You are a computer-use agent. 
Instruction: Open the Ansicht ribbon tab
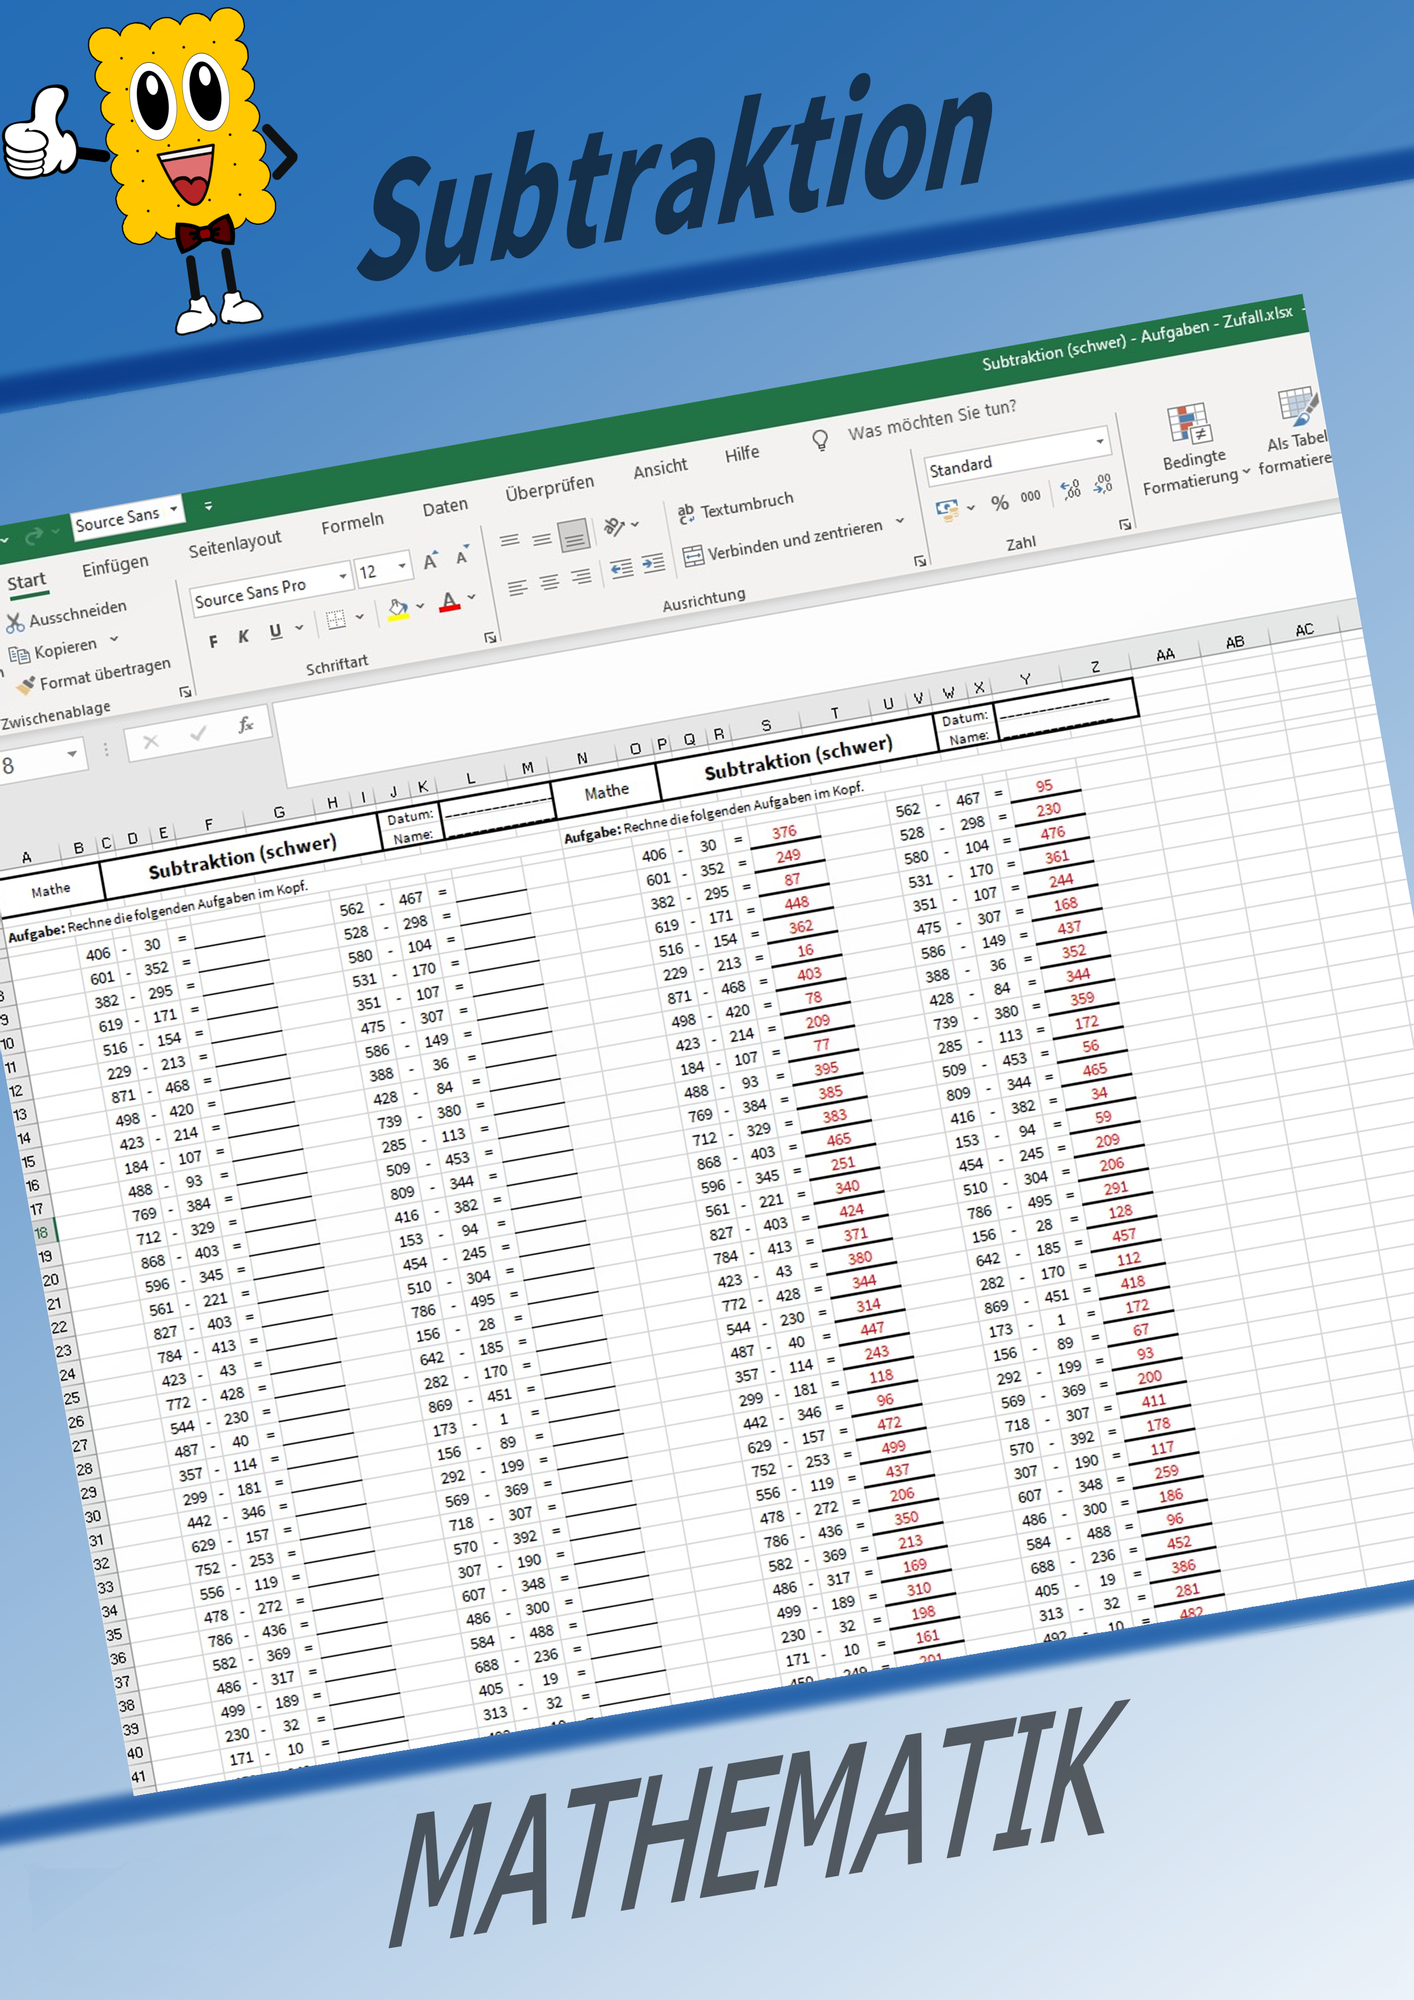660,468
